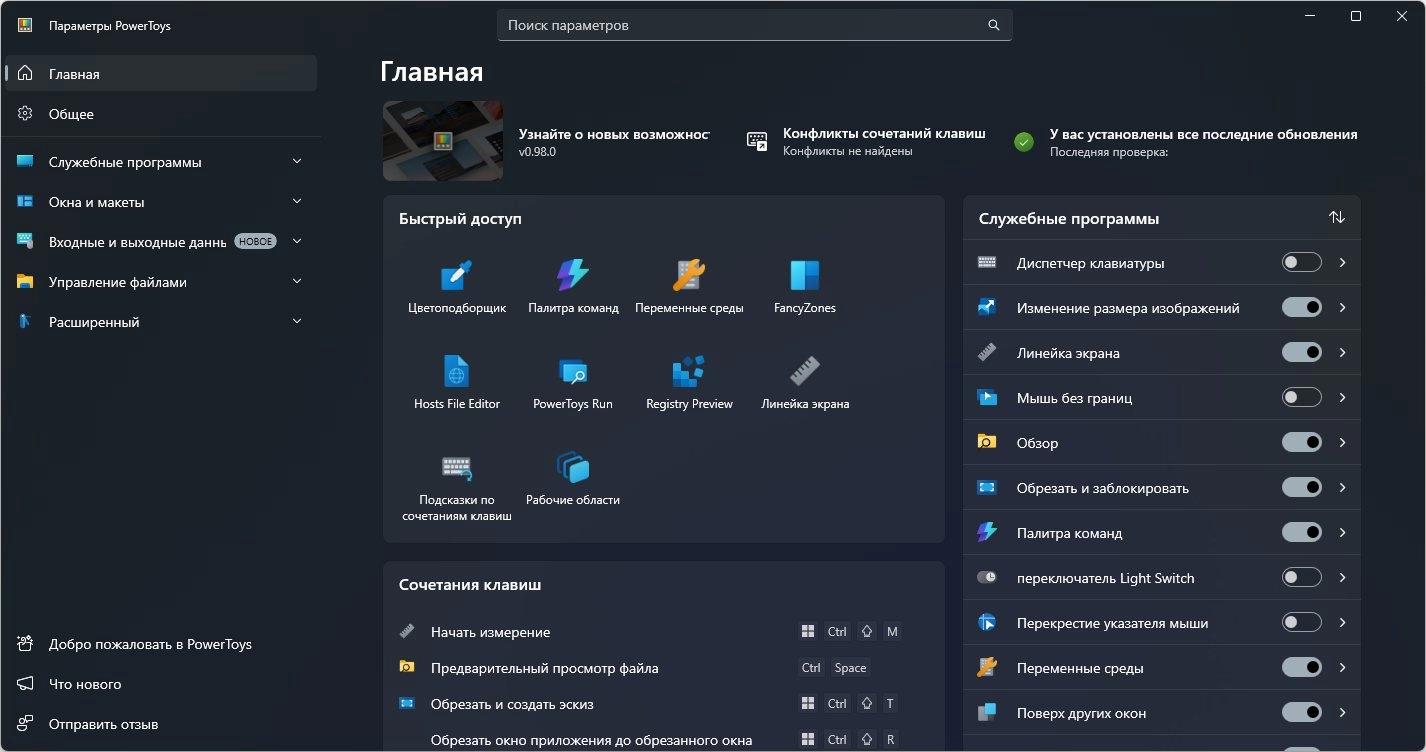Click the Поиск параметров search field
The image size is (1426, 752).
755,25
